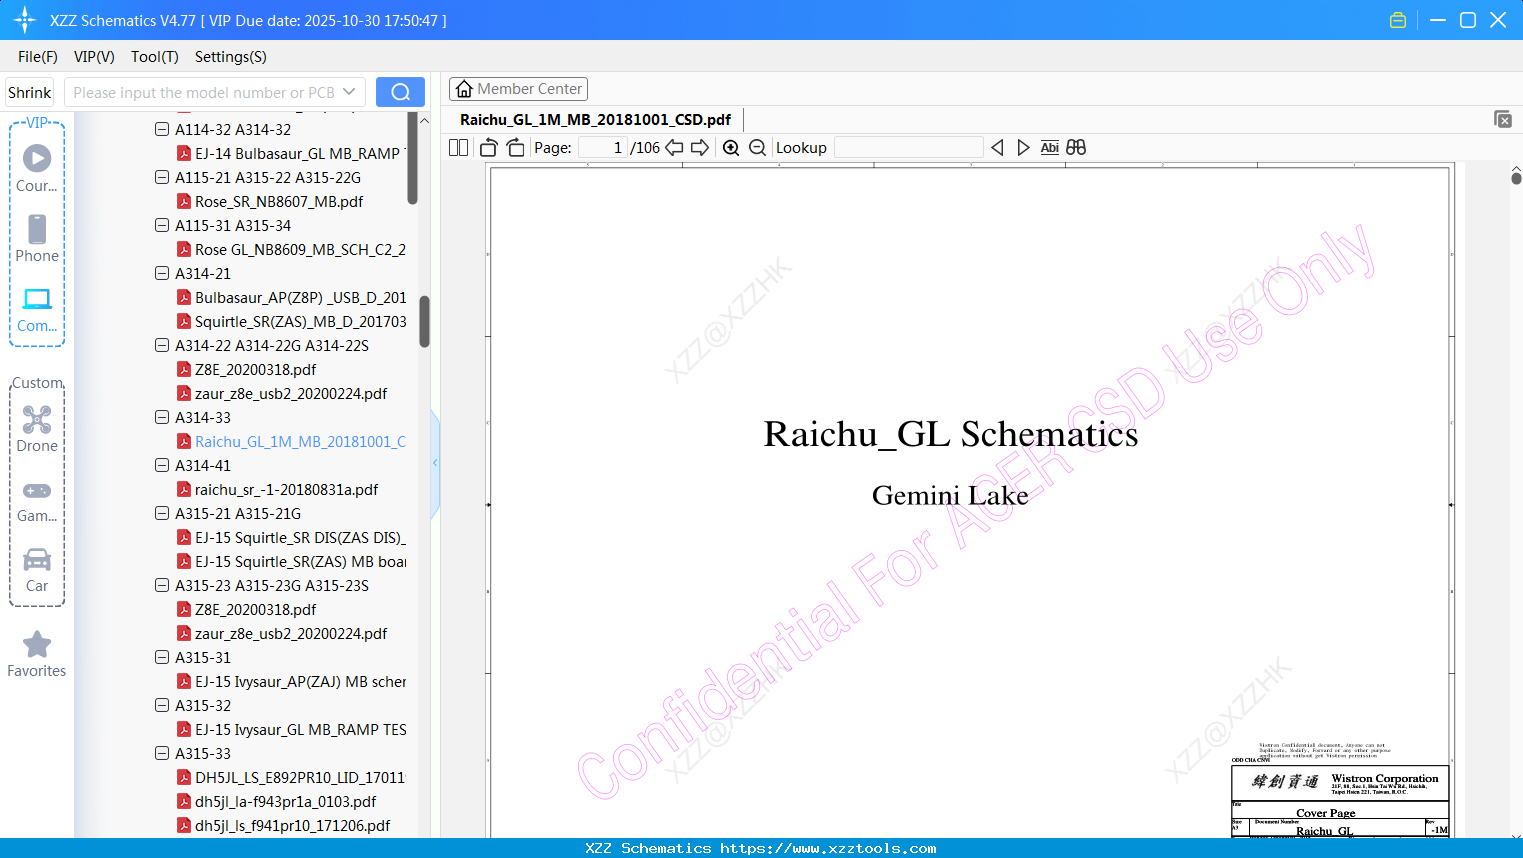The width and height of the screenshot is (1523, 858).
Task: Collapse the A314-41 folder
Action: [x=162, y=465]
